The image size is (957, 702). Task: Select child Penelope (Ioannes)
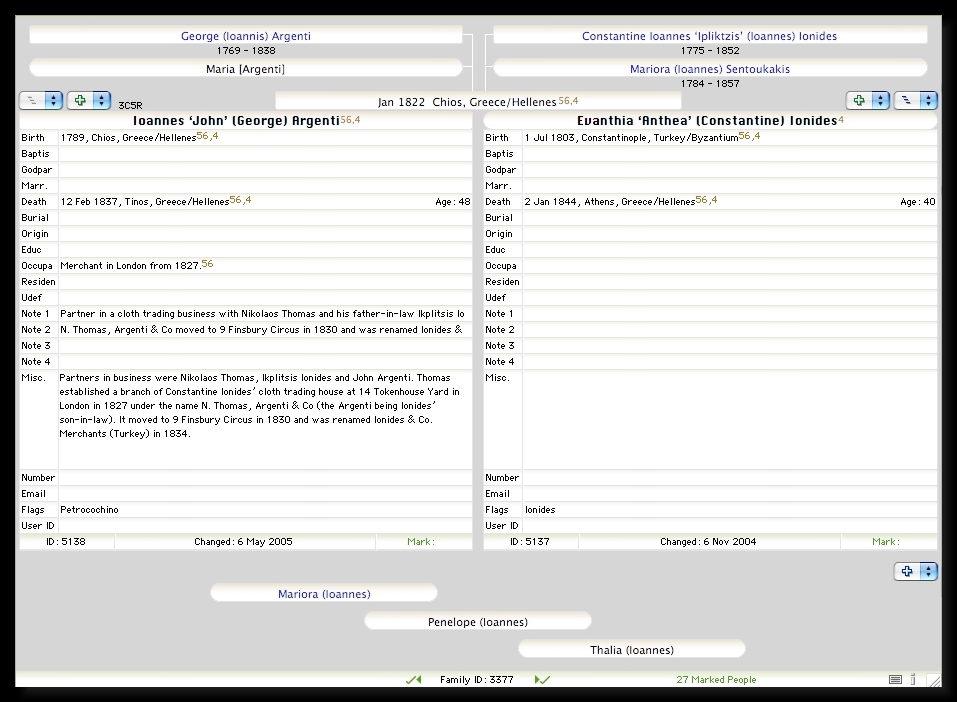click(477, 622)
